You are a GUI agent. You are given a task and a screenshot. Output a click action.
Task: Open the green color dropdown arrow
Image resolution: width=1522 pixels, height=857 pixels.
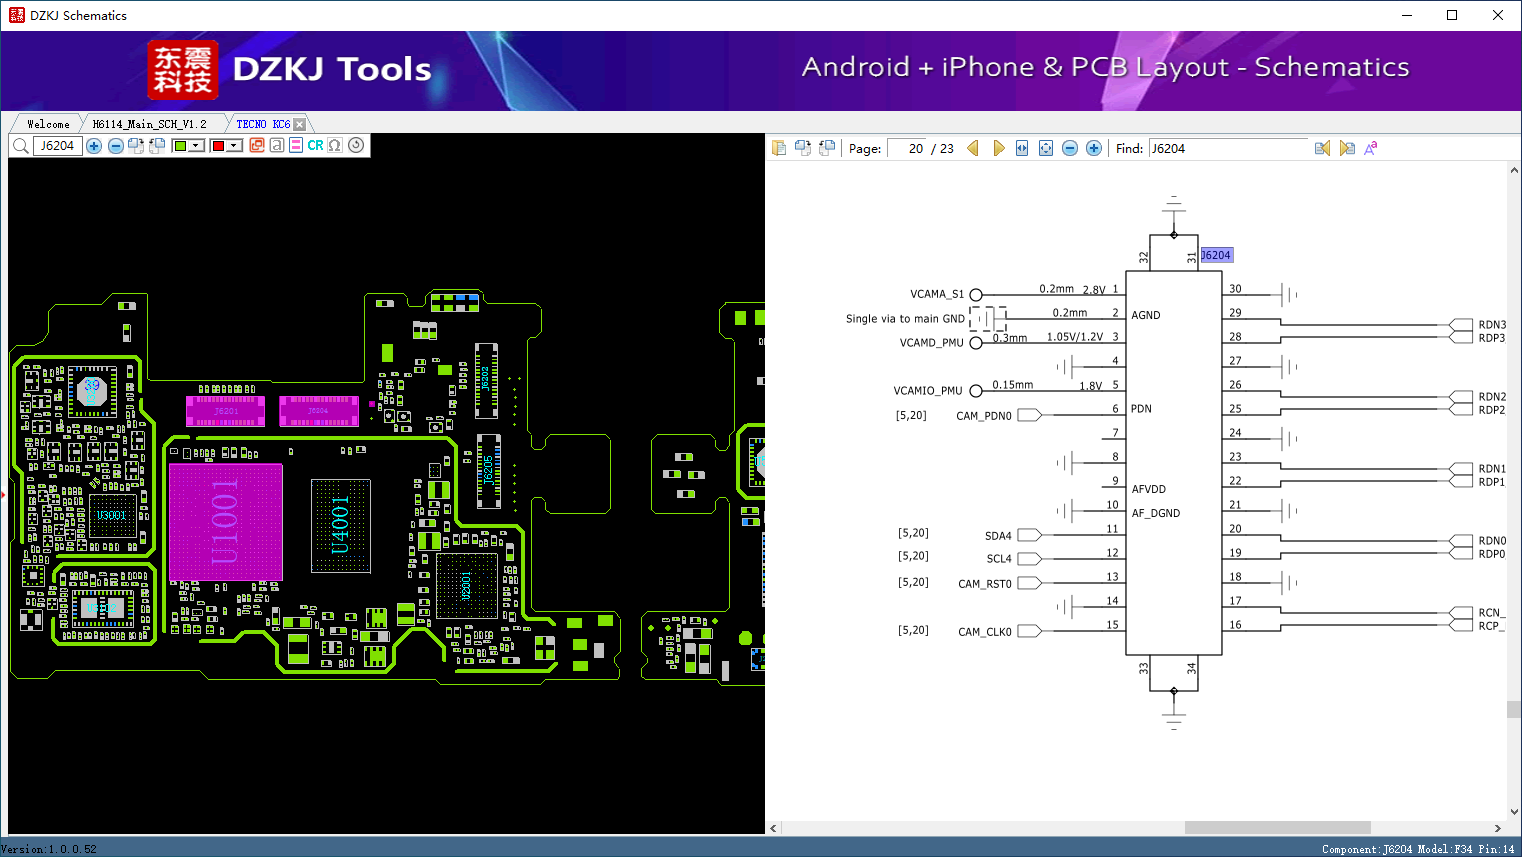click(197, 146)
